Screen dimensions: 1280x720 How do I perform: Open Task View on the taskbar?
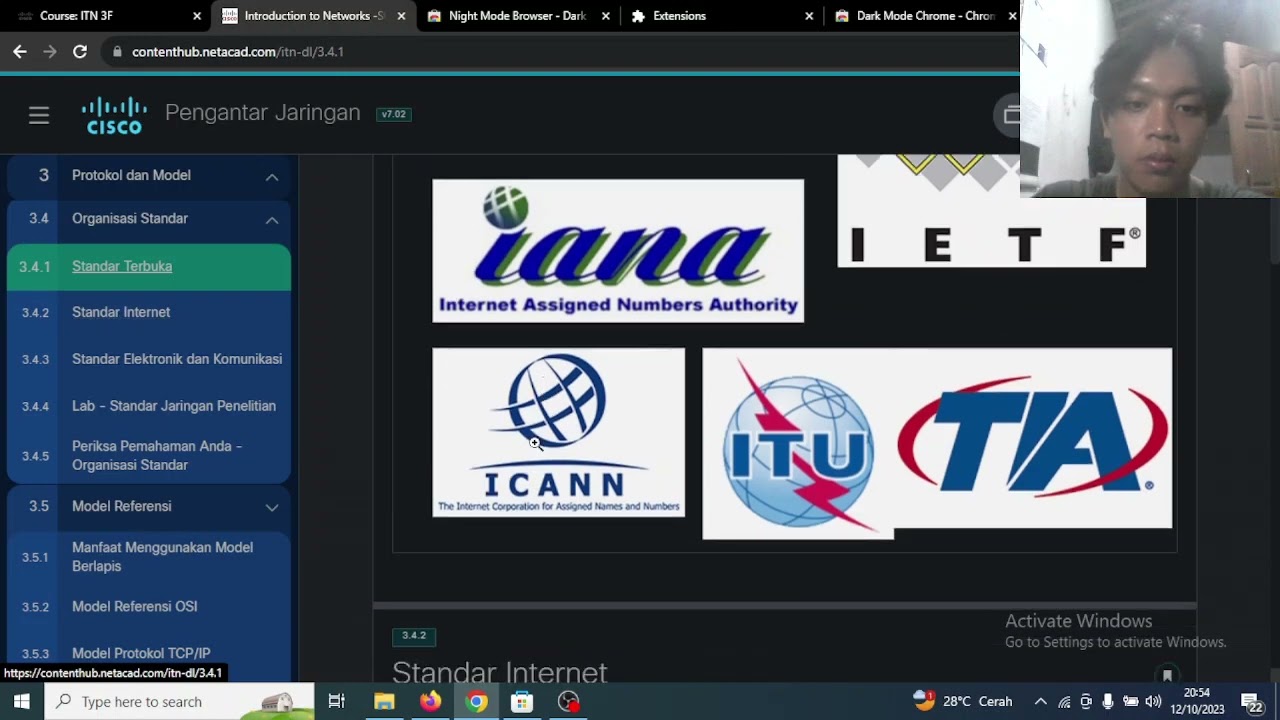tap(337, 702)
